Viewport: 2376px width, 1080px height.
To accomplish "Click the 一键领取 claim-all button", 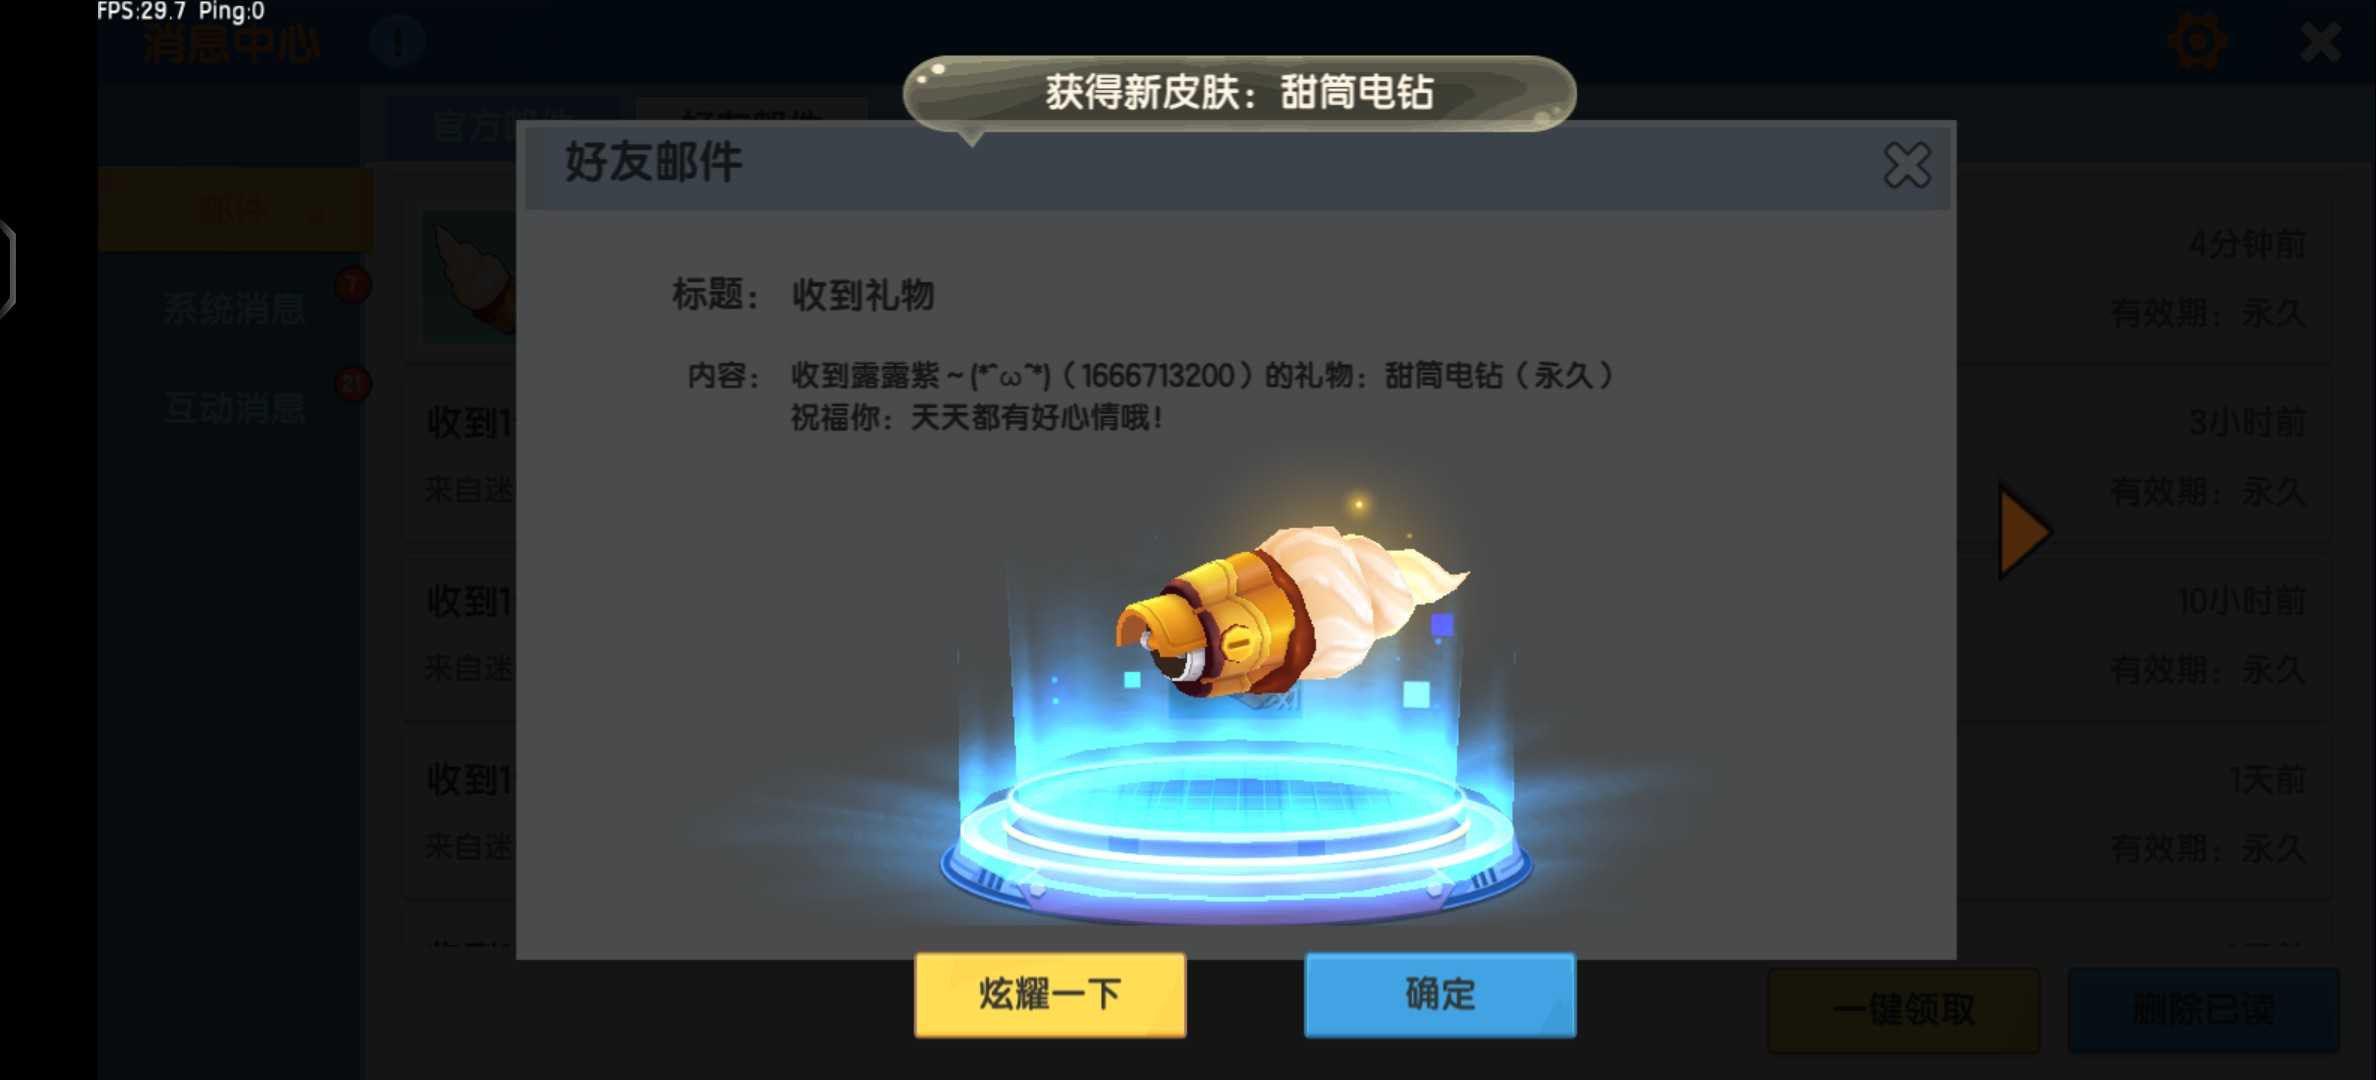I will [x=1903, y=1010].
